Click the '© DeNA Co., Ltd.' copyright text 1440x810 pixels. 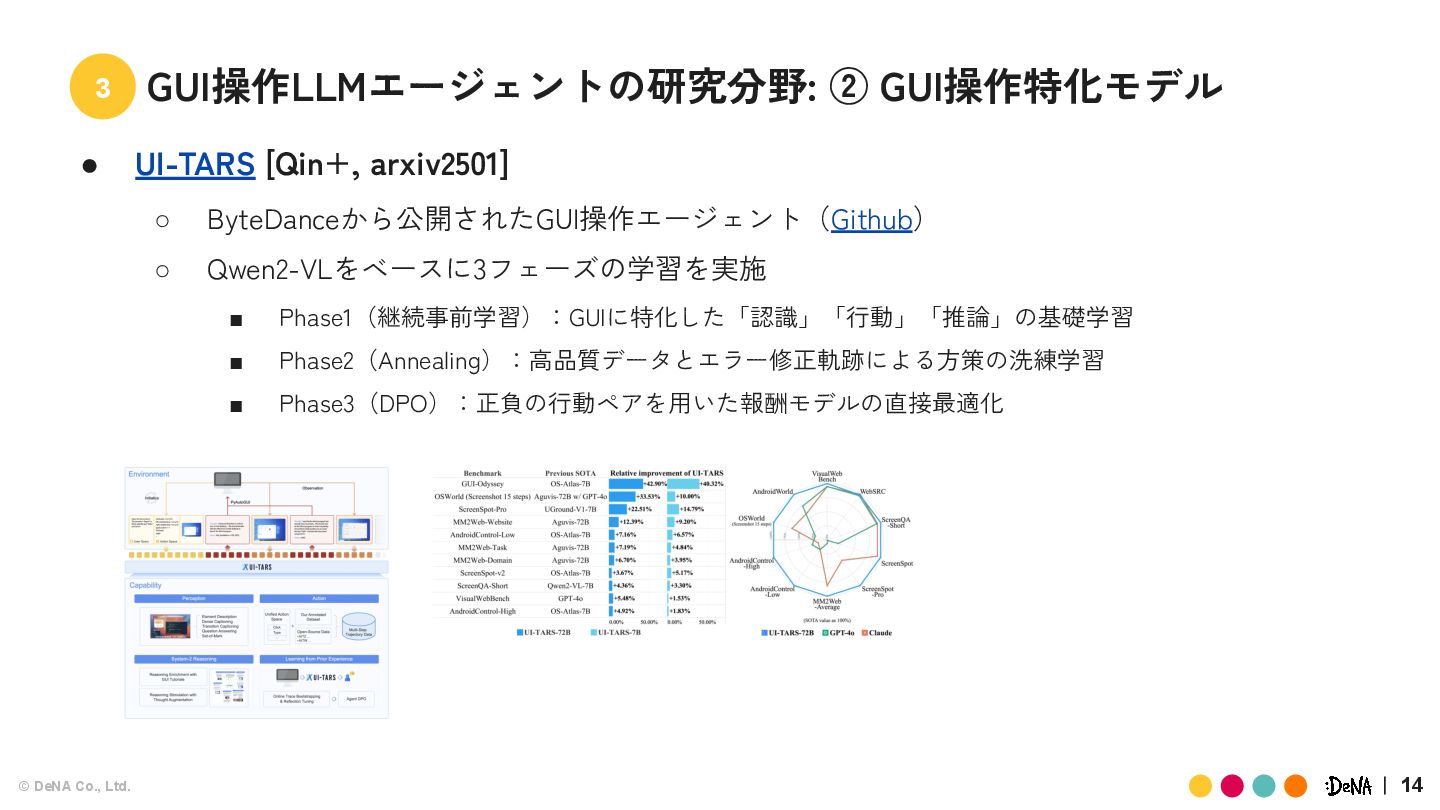click(75, 786)
